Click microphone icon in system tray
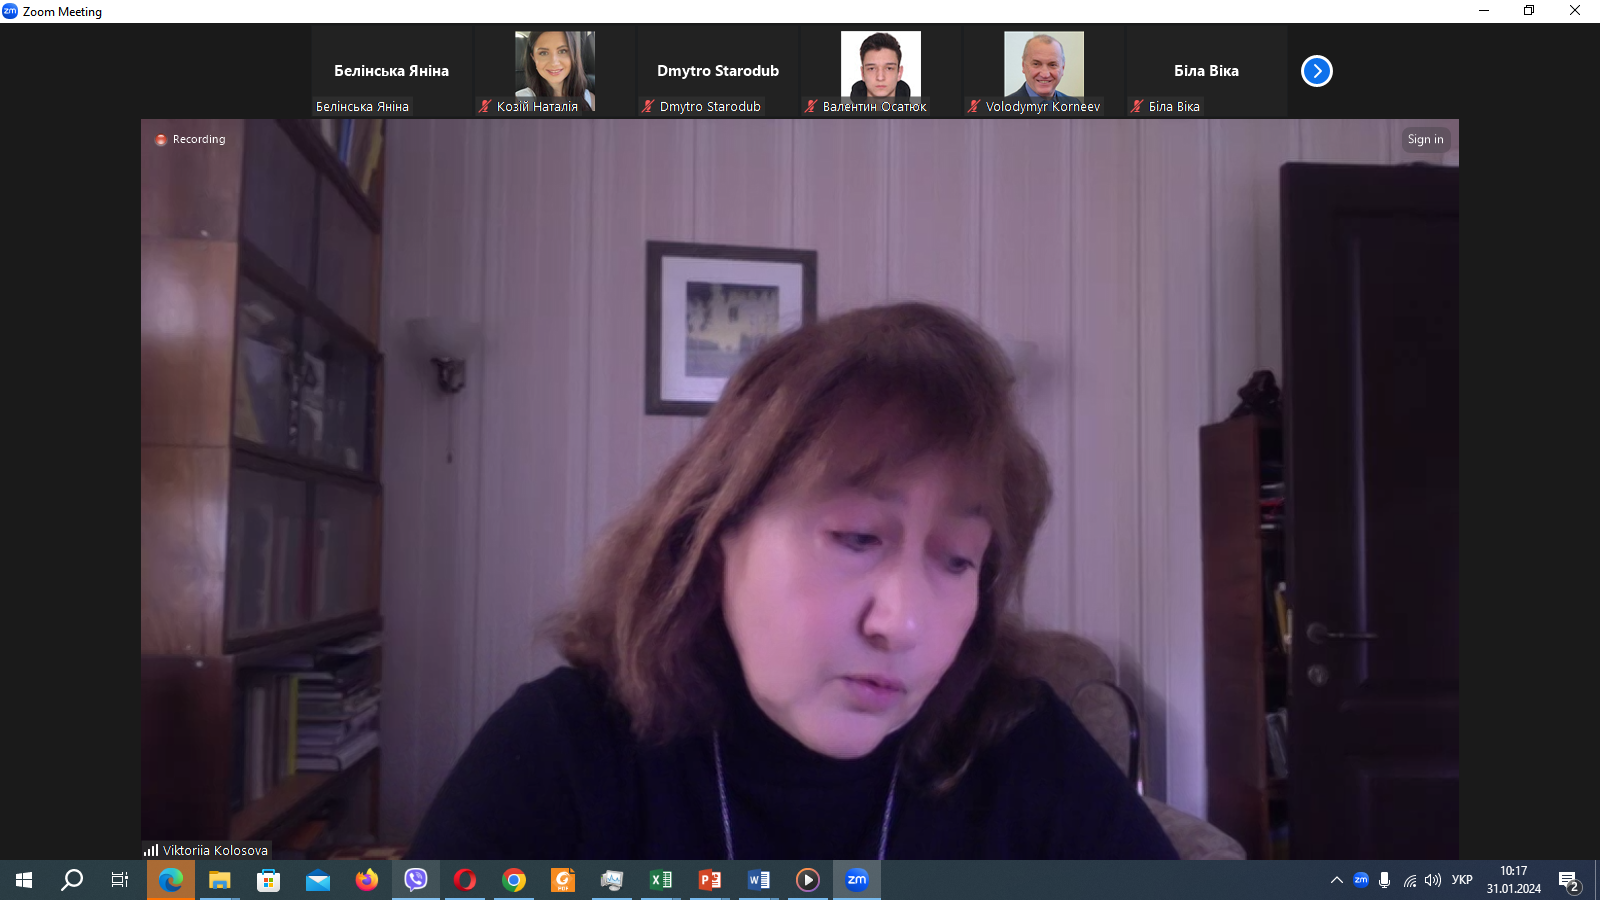The width and height of the screenshot is (1600, 900). (1385, 880)
